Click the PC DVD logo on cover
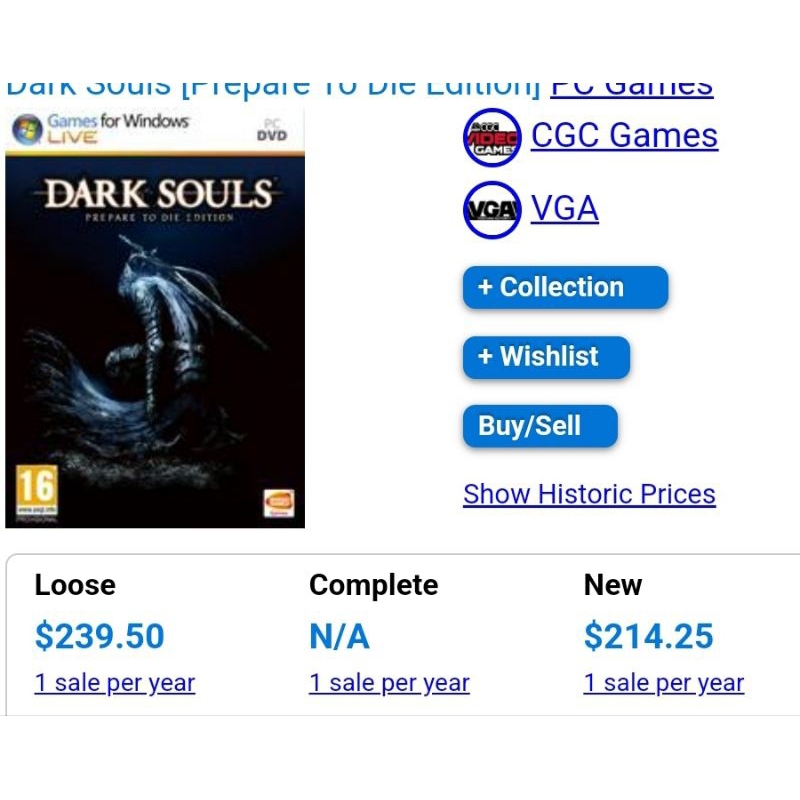Viewport: 800px width, 800px height. click(271, 130)
